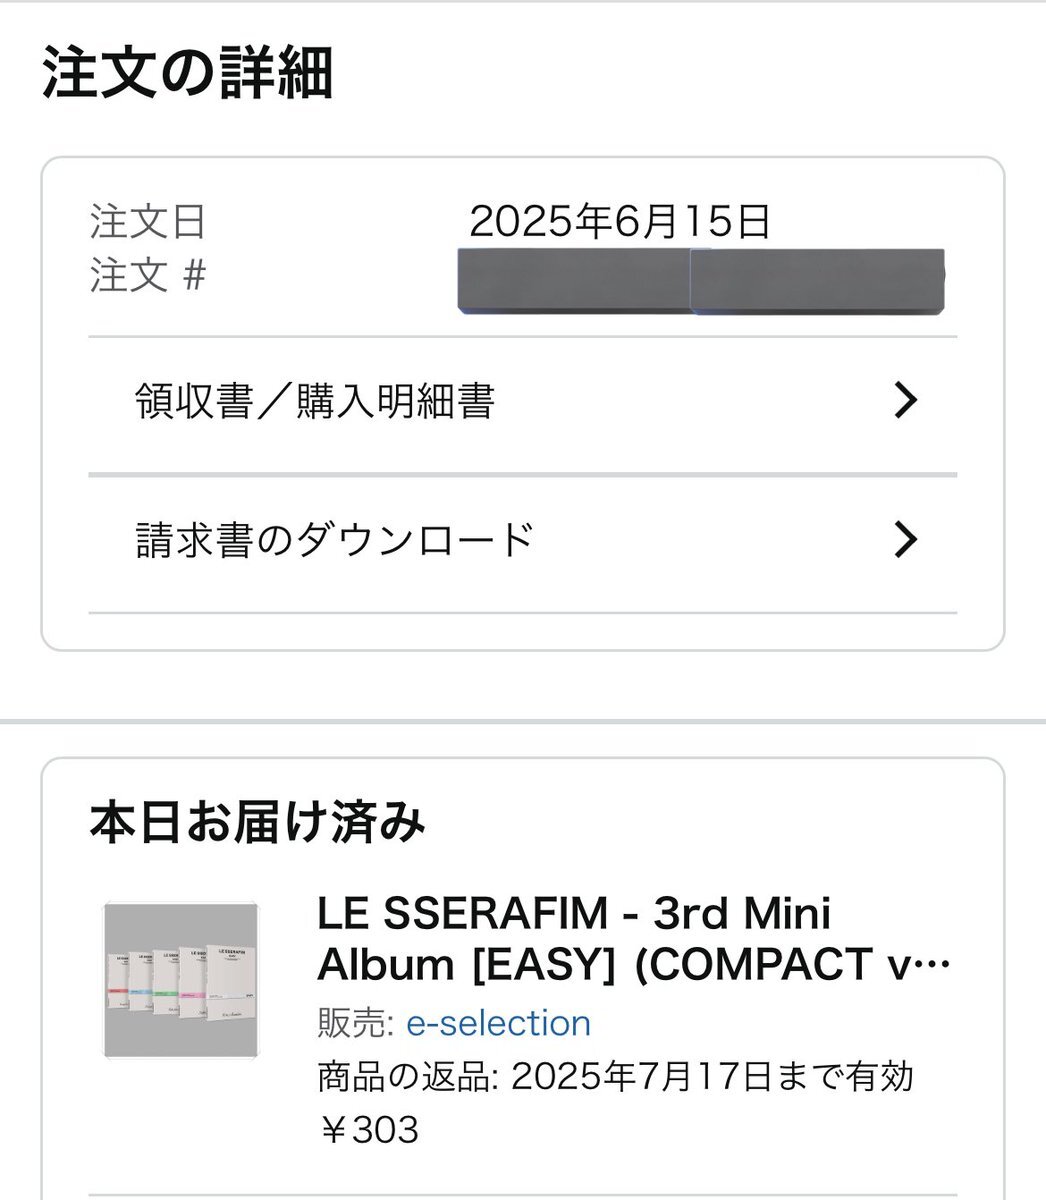Tap the 本日お届け済み delivery status heading

point(257,822)
